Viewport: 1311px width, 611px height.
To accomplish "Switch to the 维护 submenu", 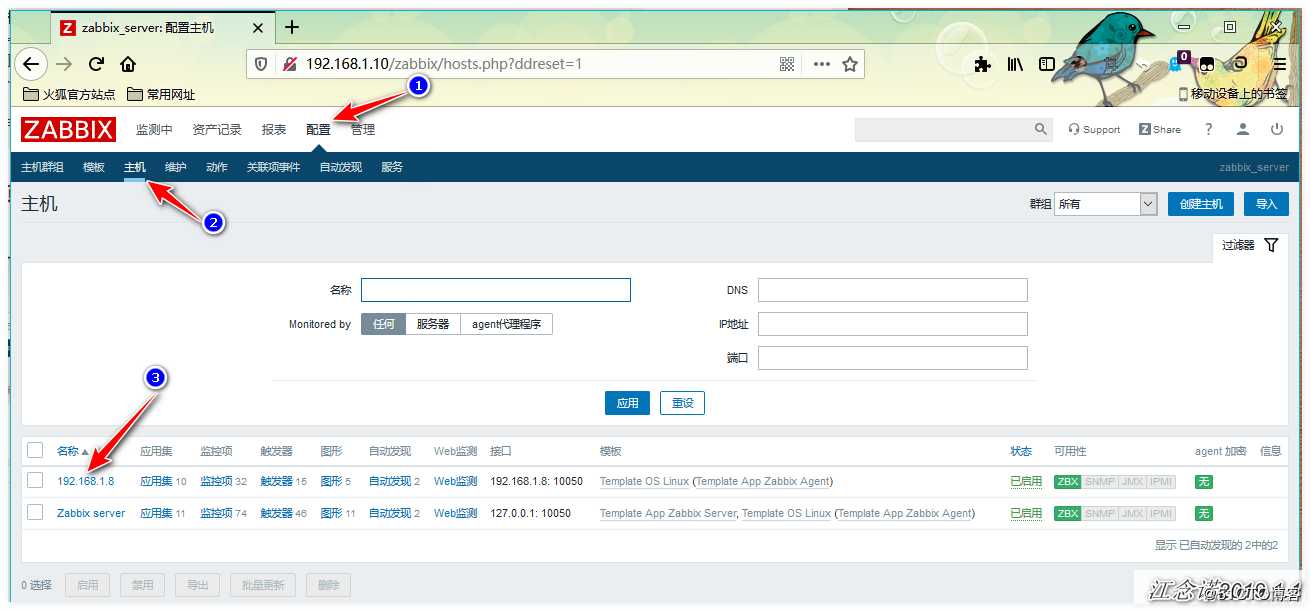I will (176, 167).
